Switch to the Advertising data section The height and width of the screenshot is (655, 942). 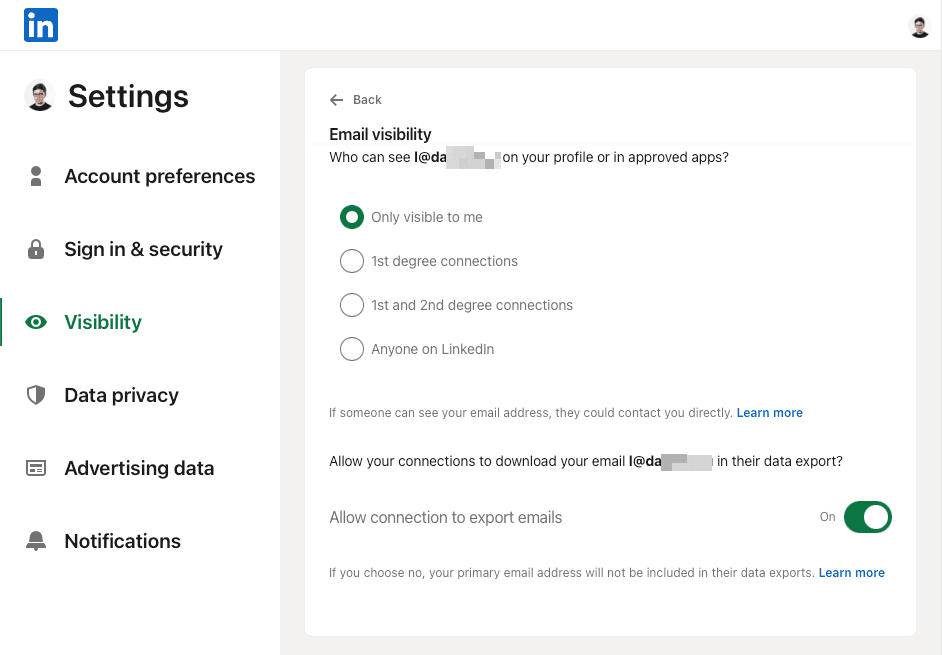click(139, 468)
